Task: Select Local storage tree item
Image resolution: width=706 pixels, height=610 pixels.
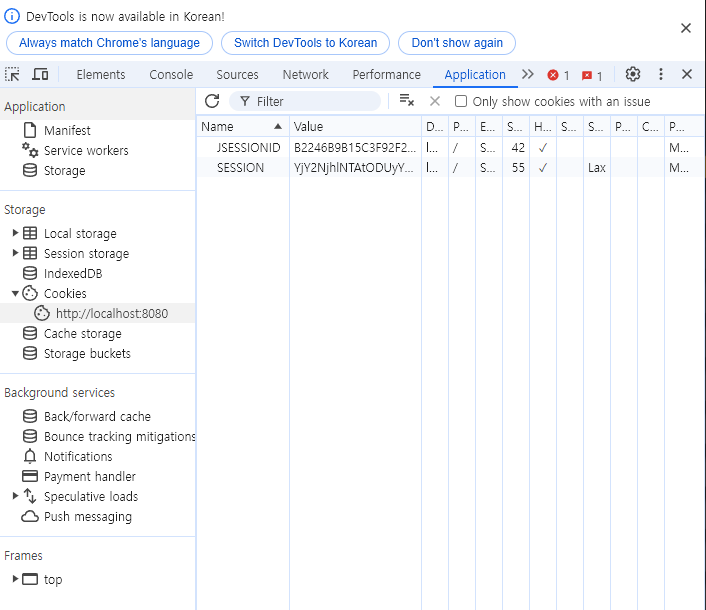Action: tap(80, 234)
